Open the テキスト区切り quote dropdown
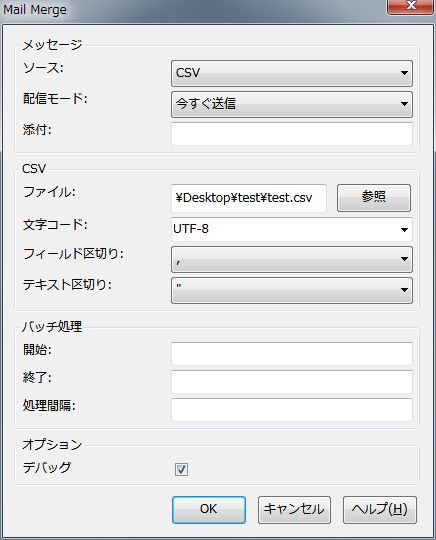 [291, 290]
